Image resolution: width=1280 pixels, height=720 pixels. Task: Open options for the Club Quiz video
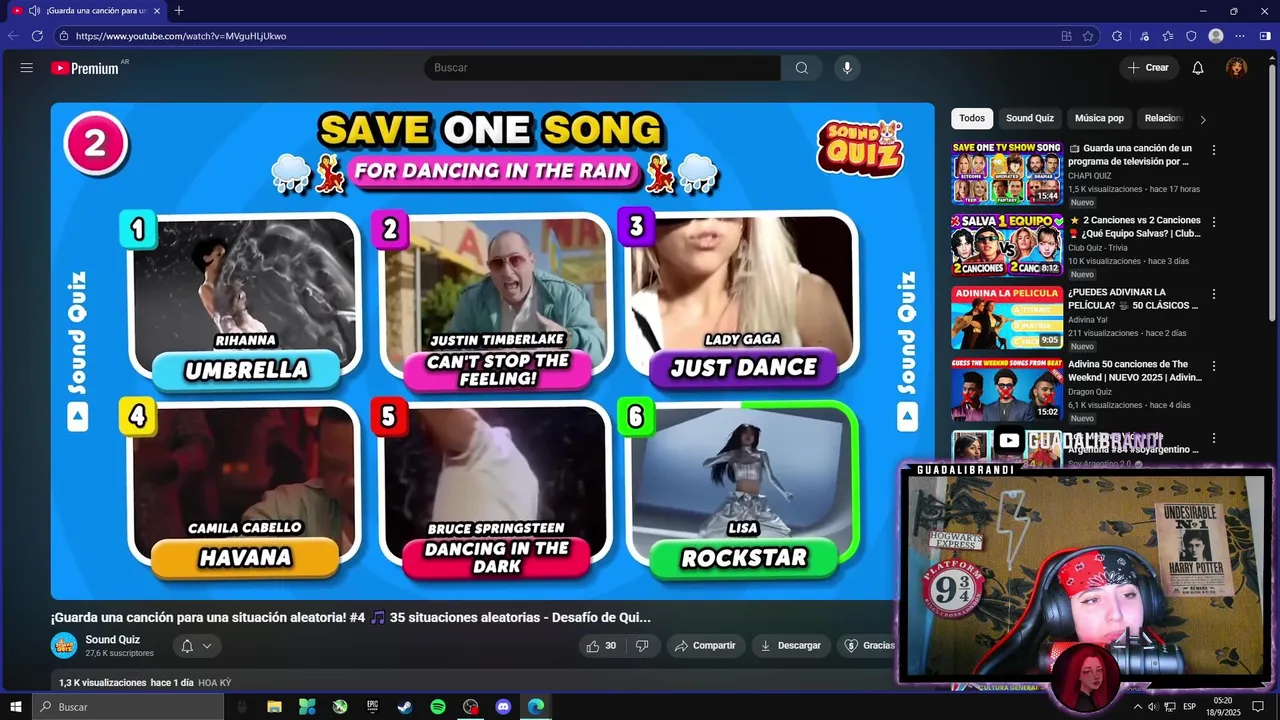coord(1214,222)
